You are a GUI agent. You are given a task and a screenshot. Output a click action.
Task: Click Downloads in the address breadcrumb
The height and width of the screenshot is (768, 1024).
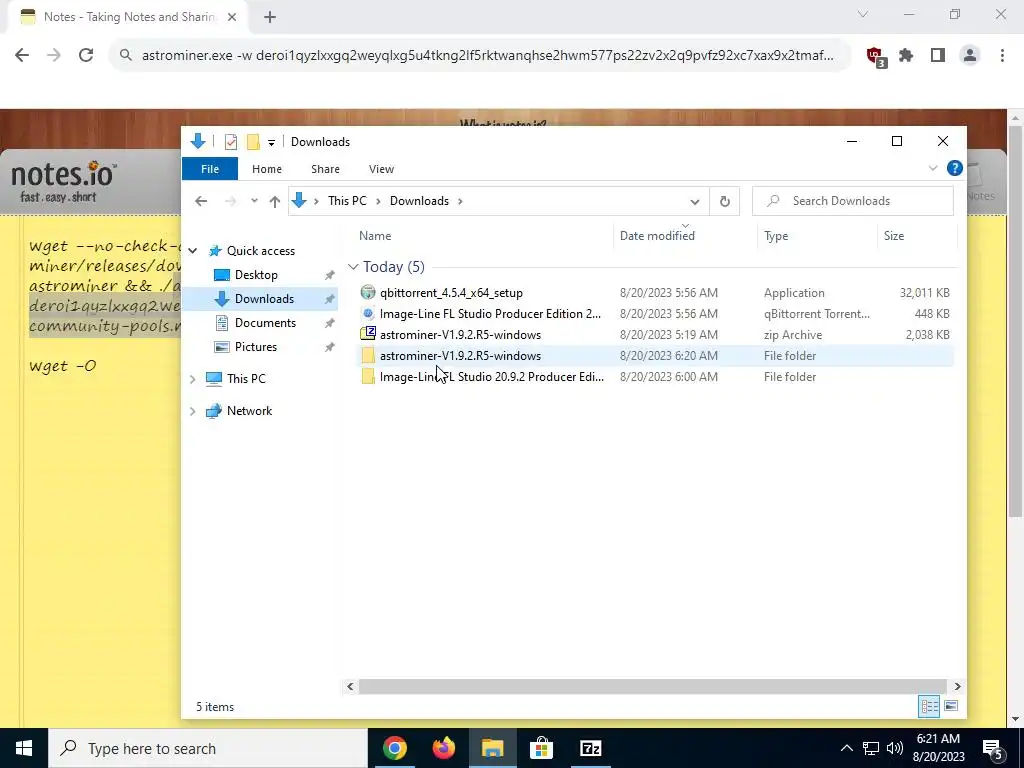point(419,201)
